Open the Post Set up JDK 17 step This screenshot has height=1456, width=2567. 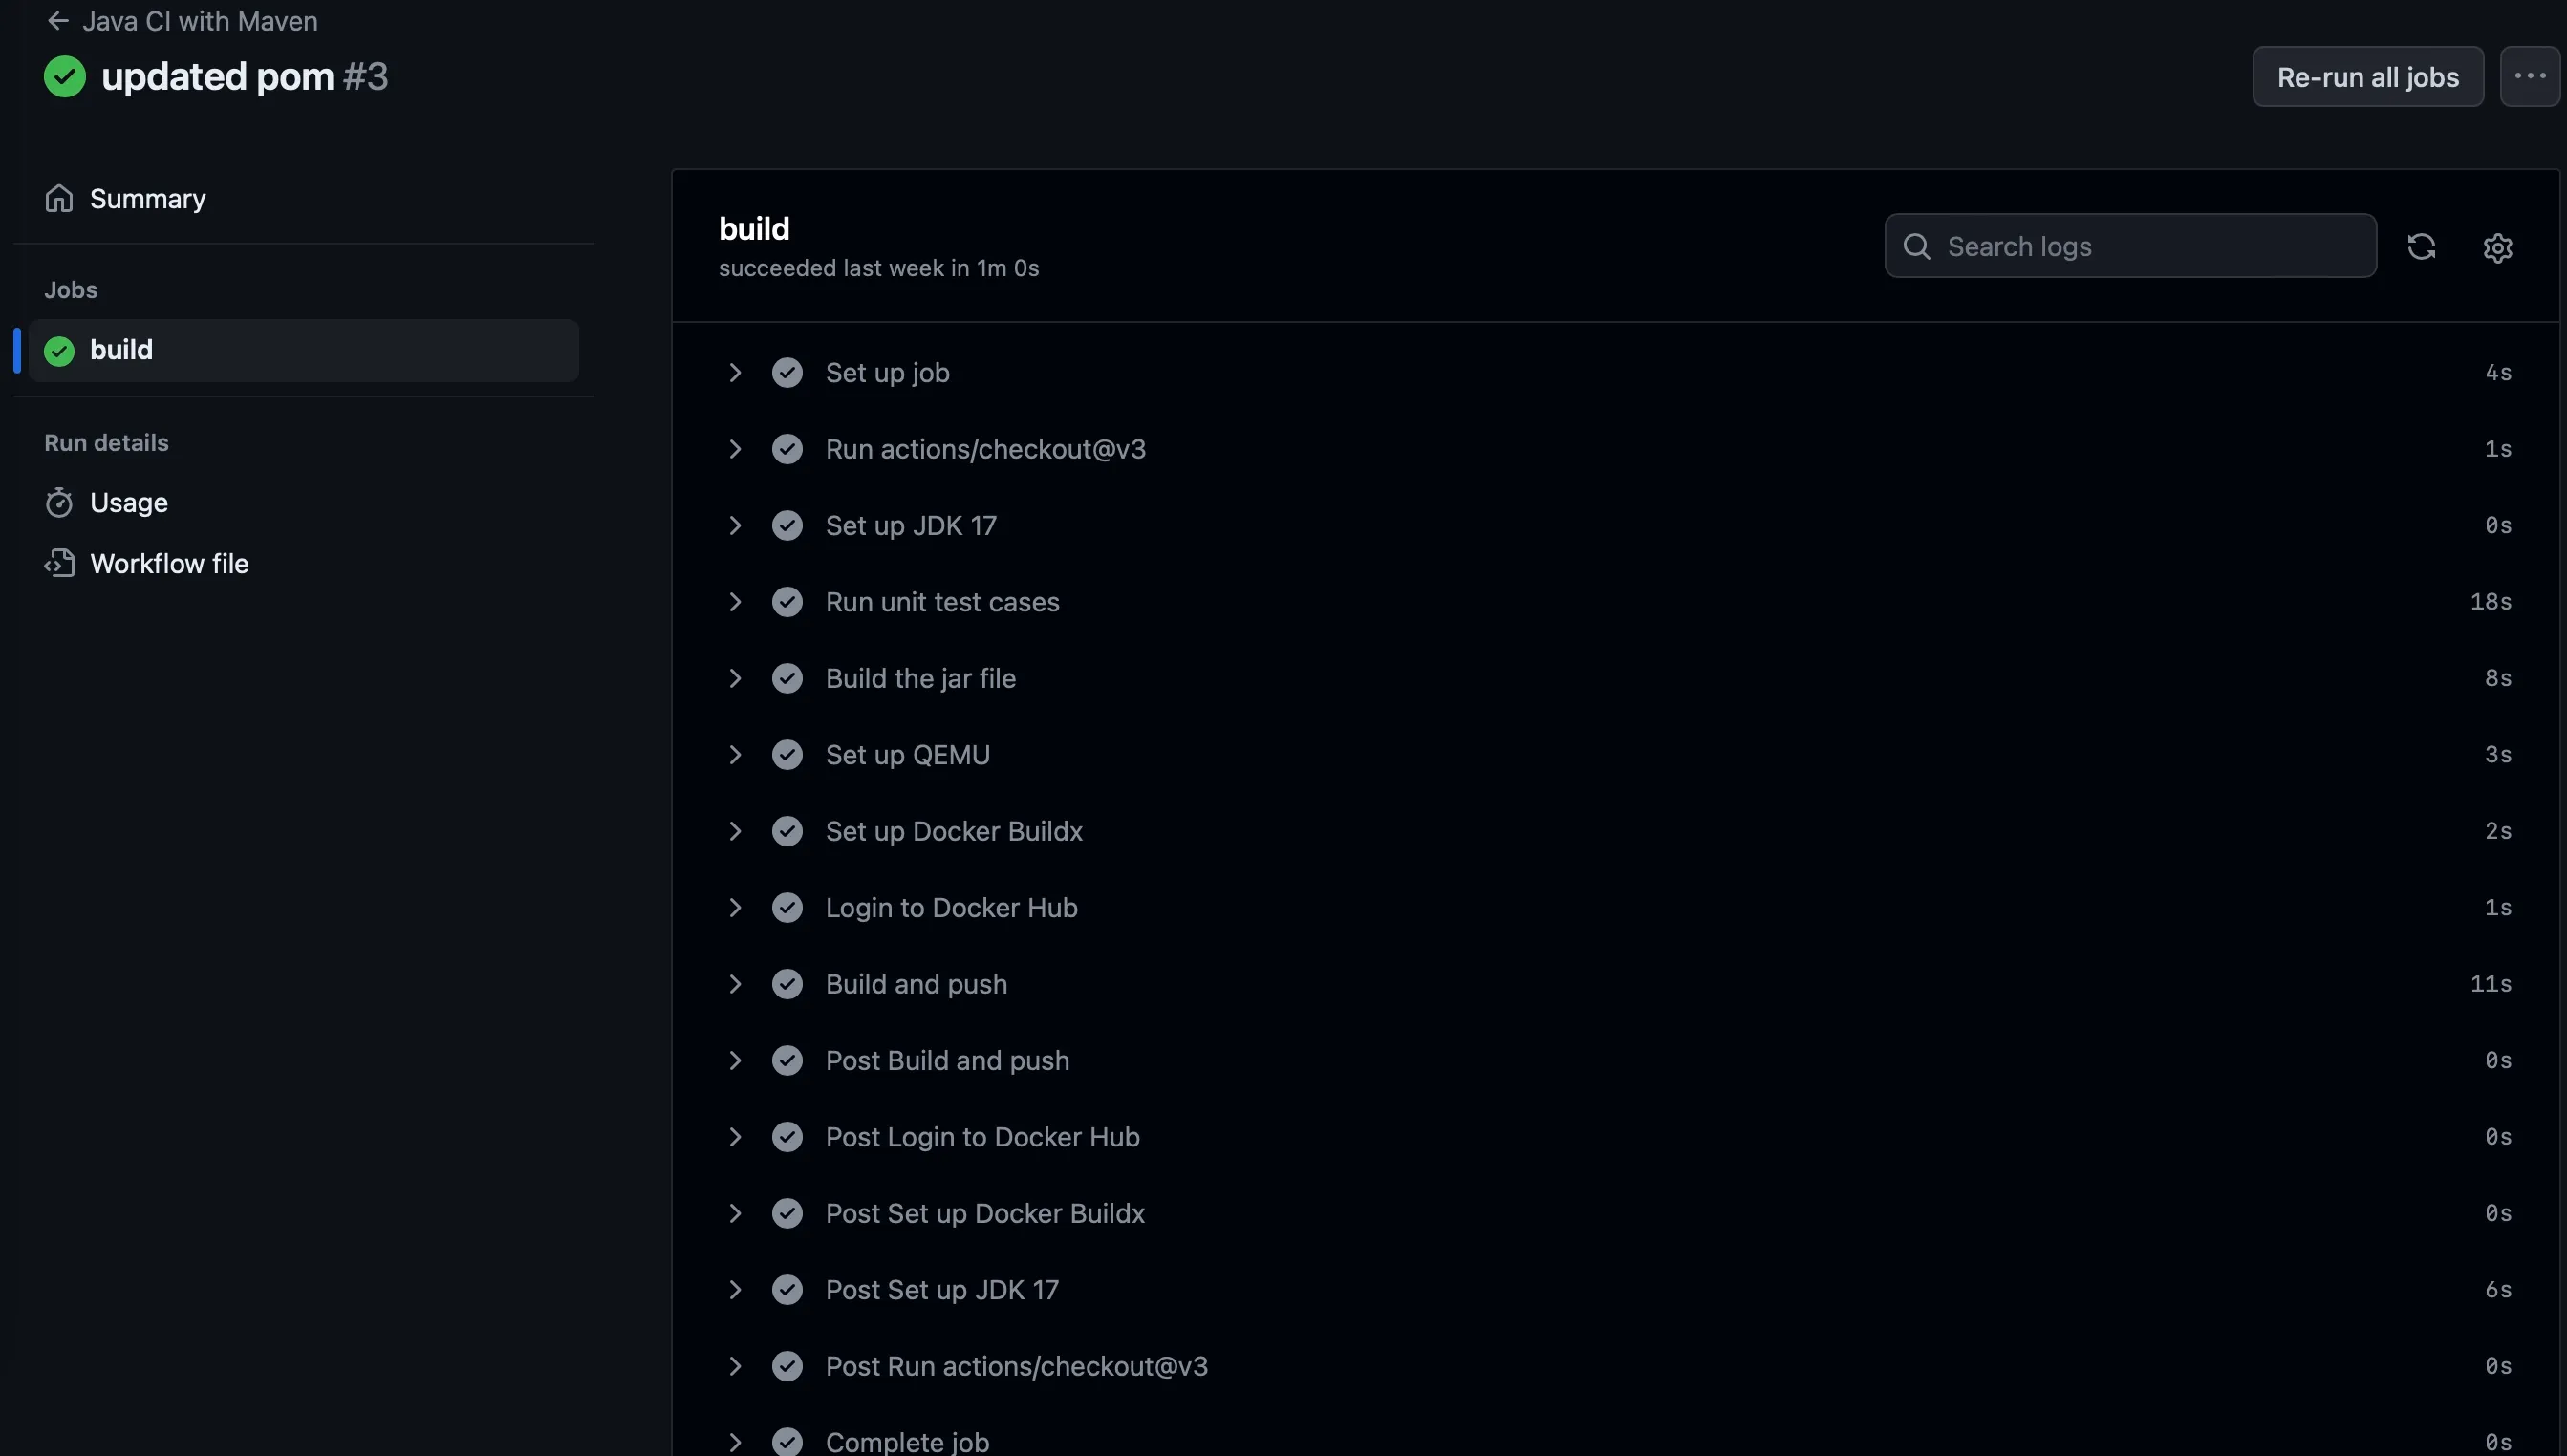click(x=941, y=1290)
